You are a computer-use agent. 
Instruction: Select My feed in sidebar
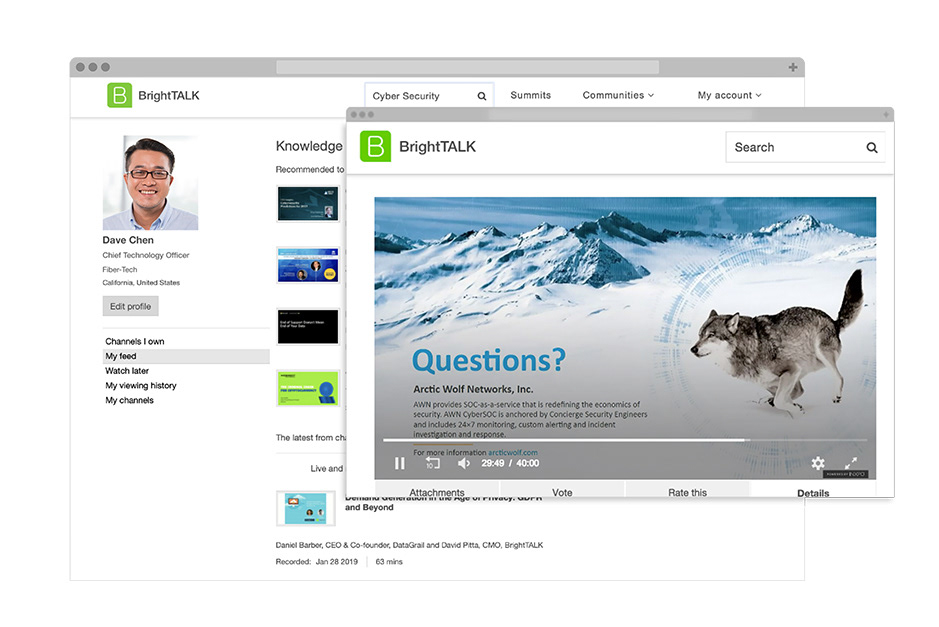[x=186, y=356]
